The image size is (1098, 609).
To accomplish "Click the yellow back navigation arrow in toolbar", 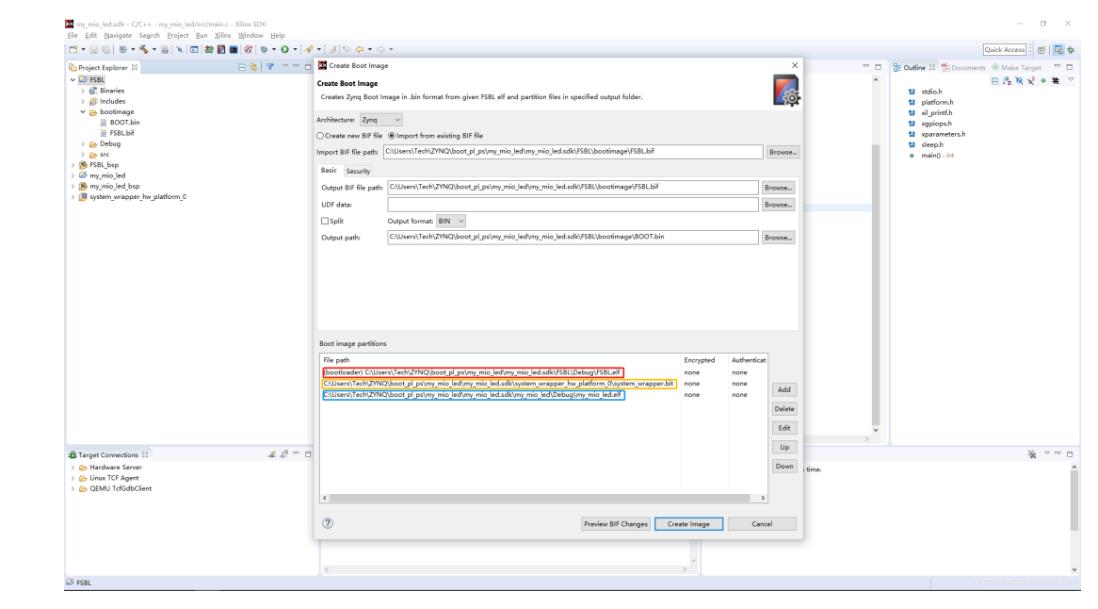I will tap(360, 50).
